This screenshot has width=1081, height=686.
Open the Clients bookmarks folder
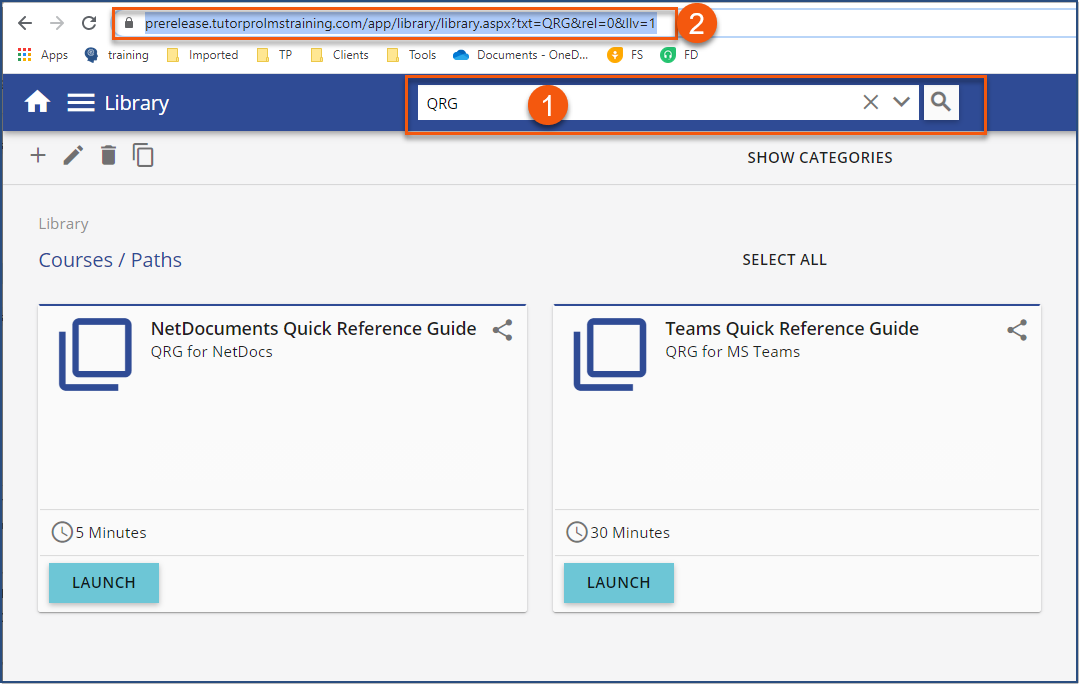pyautogui.click(x=340, y=55)
